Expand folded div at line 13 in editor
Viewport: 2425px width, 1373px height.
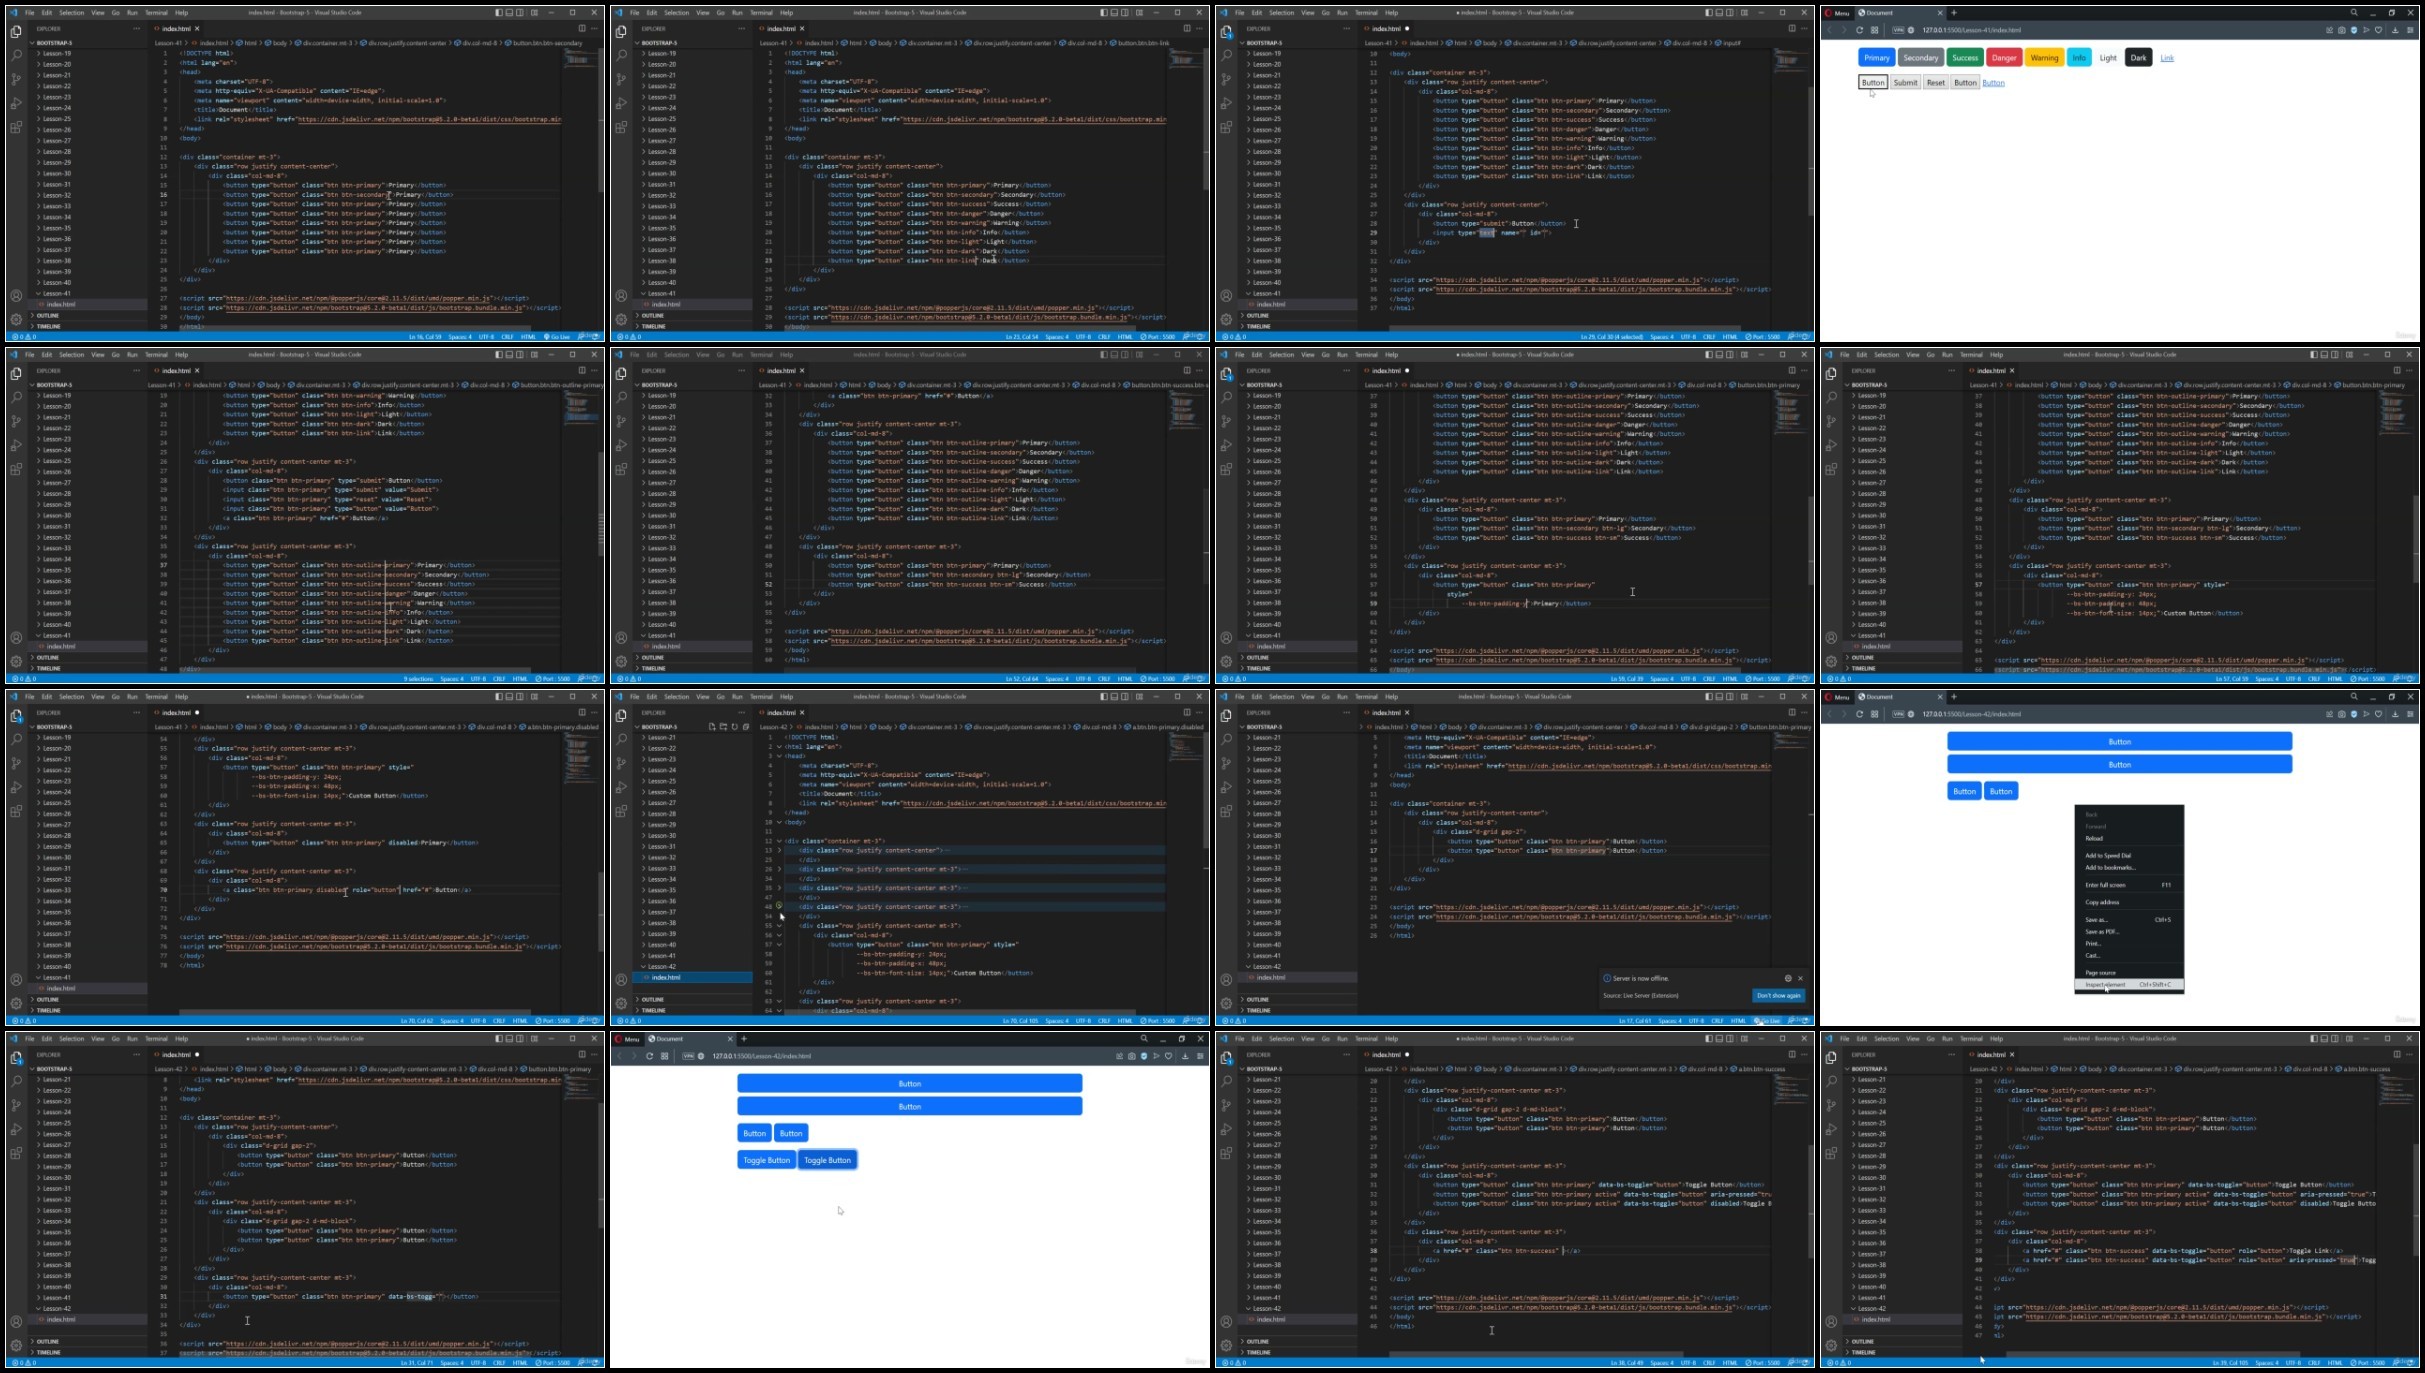pyautogui.click(x=779, y=850)
